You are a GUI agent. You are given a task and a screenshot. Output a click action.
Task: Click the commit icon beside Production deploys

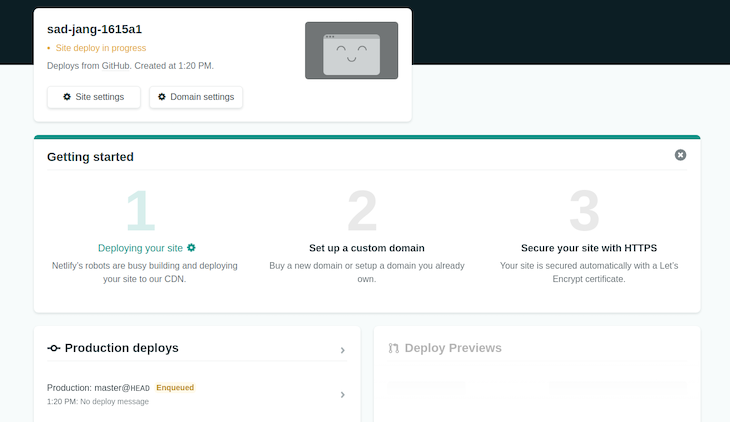54,348
